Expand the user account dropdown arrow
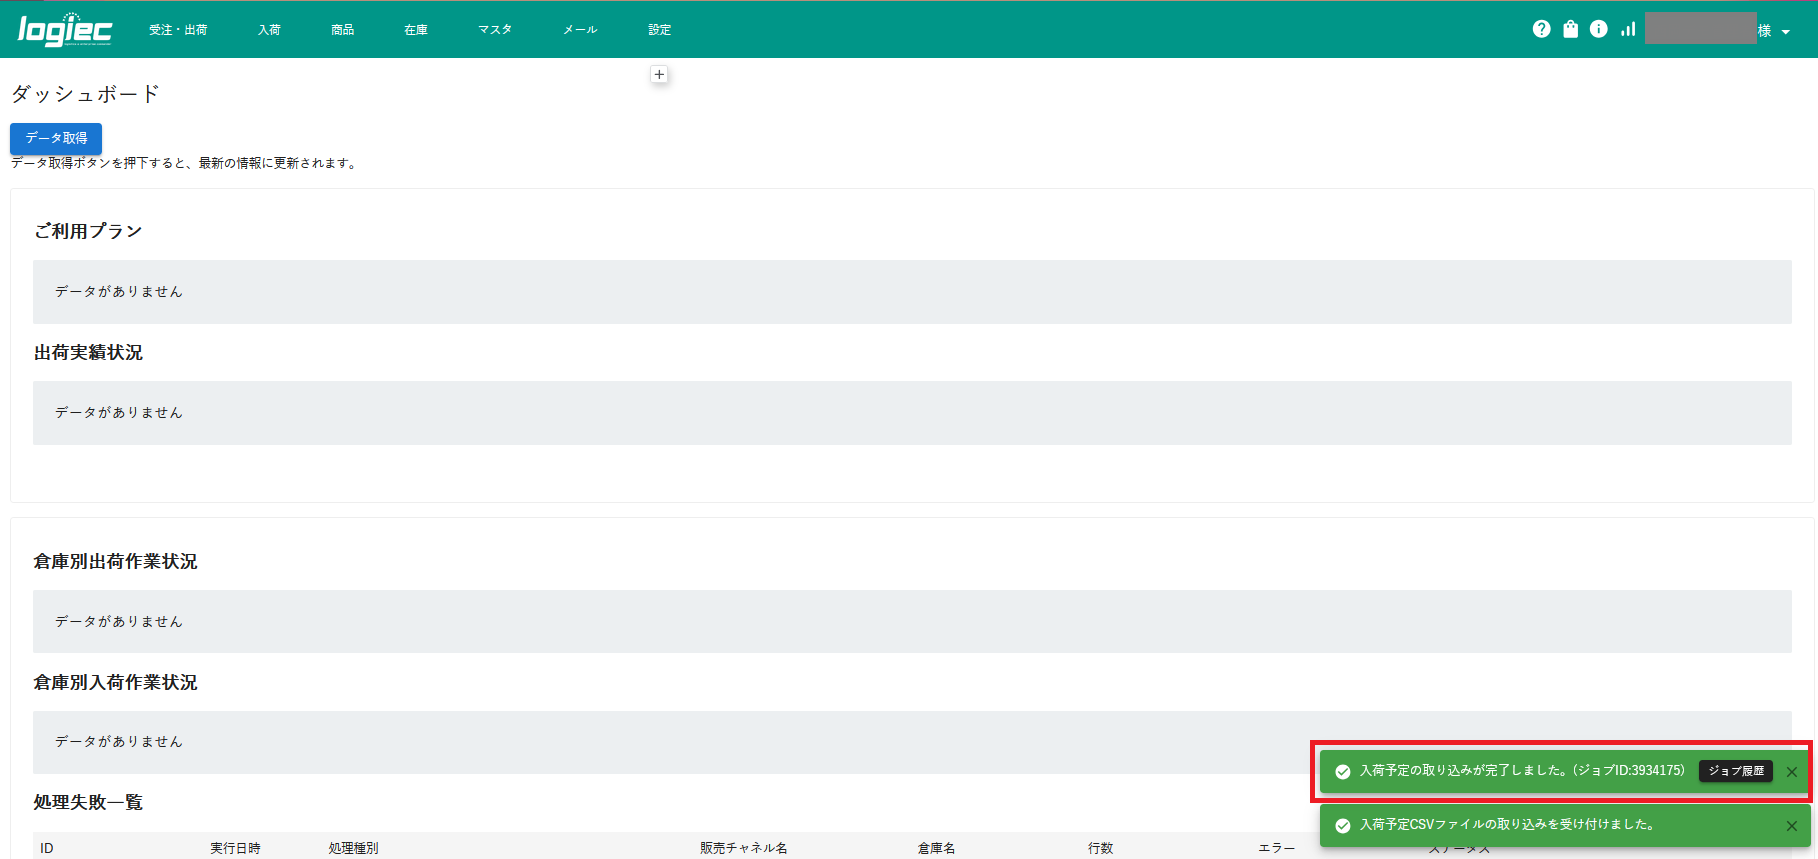 point(1785,32)
